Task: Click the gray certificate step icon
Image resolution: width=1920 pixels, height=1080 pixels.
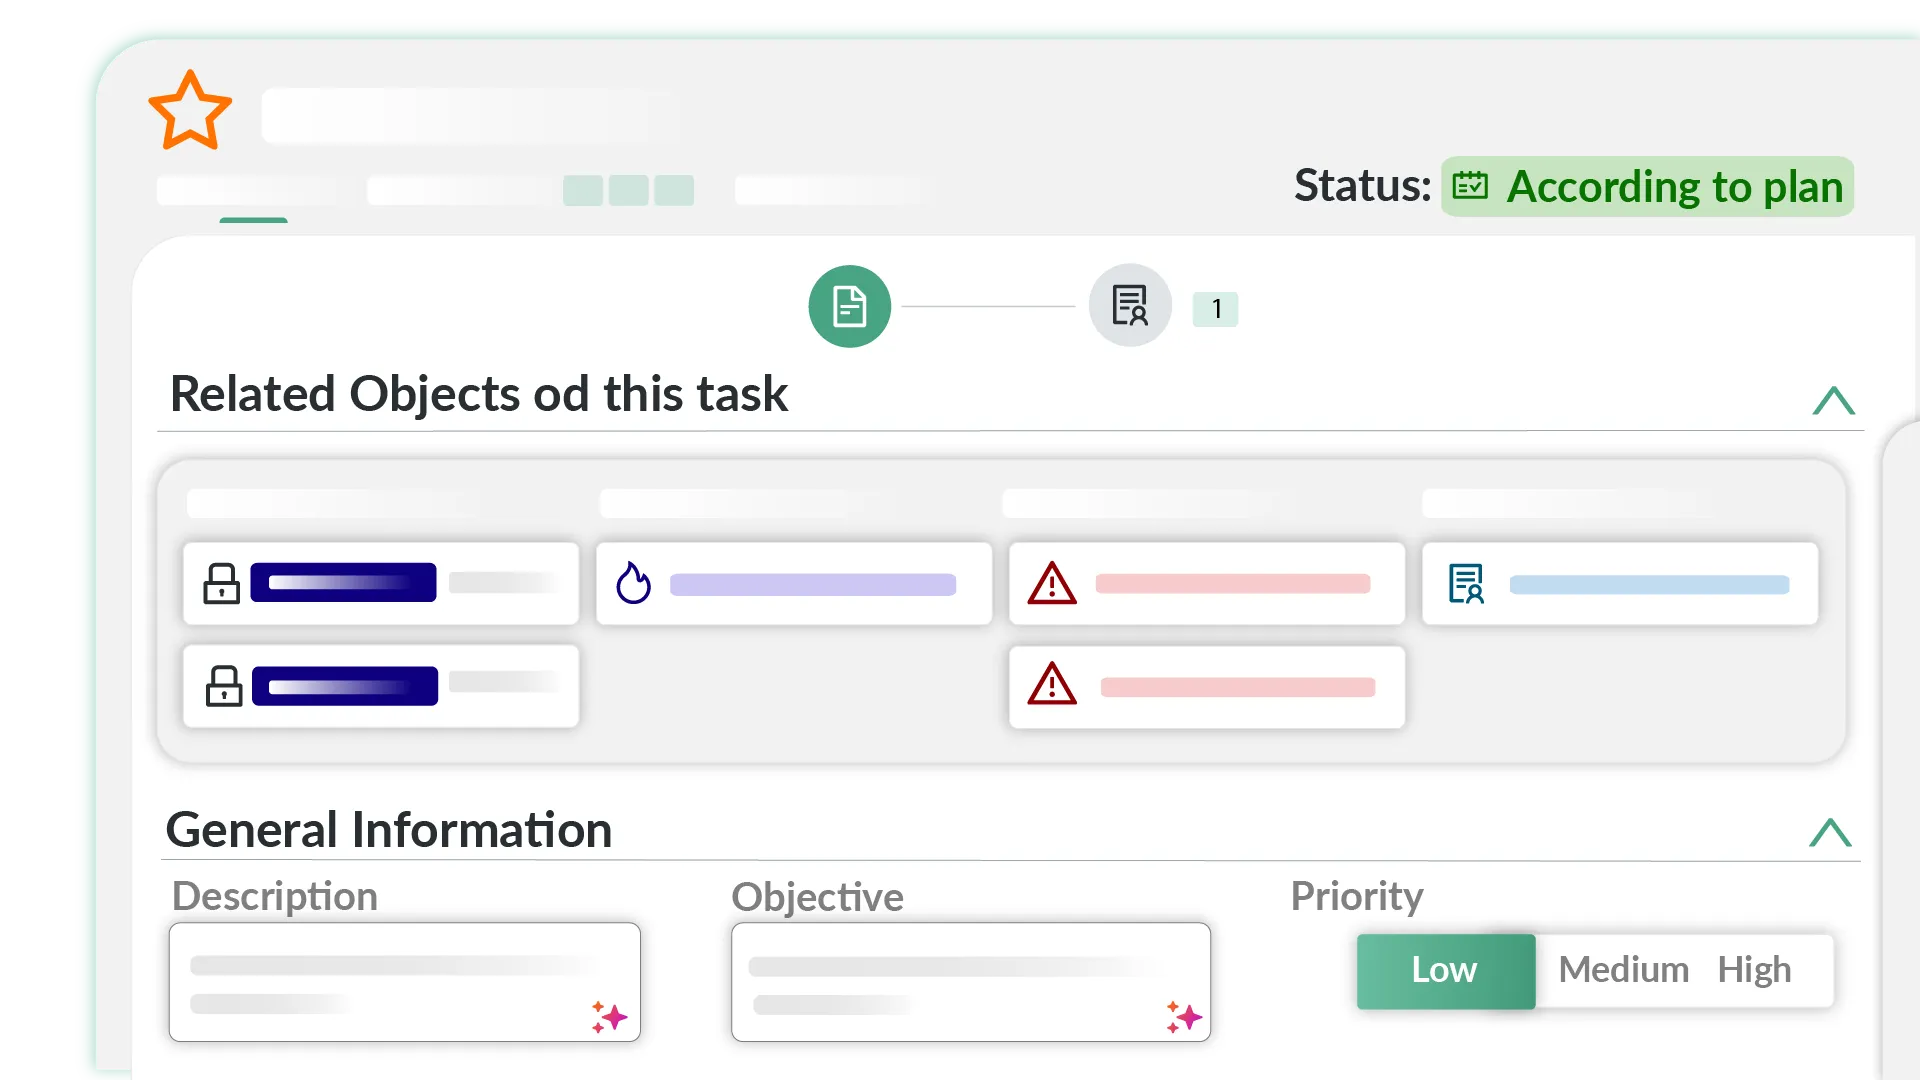Action: pyautogui.click(x=1130, y=306)
